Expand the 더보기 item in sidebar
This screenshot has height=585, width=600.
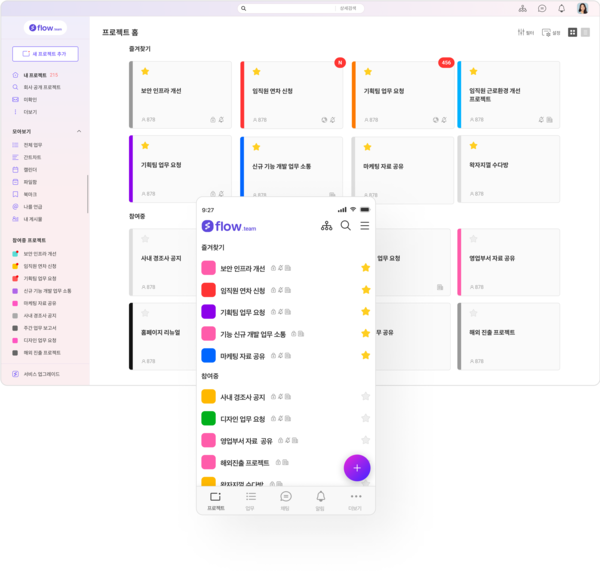[30, 111]
